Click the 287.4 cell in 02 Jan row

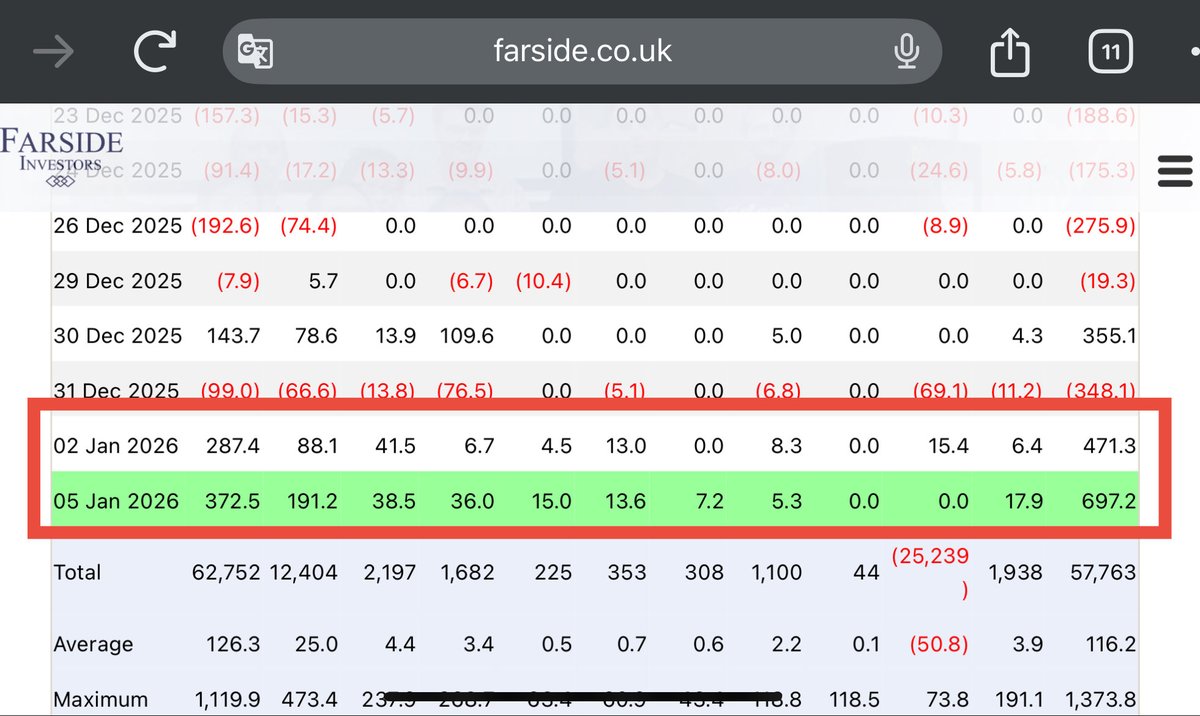233,445
